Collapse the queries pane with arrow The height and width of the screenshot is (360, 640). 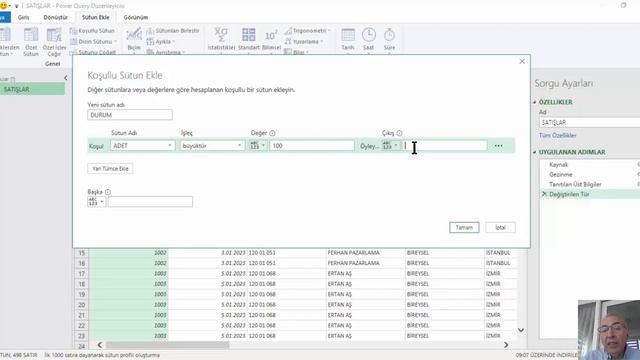pyautogui.click(x=66, y=78)
